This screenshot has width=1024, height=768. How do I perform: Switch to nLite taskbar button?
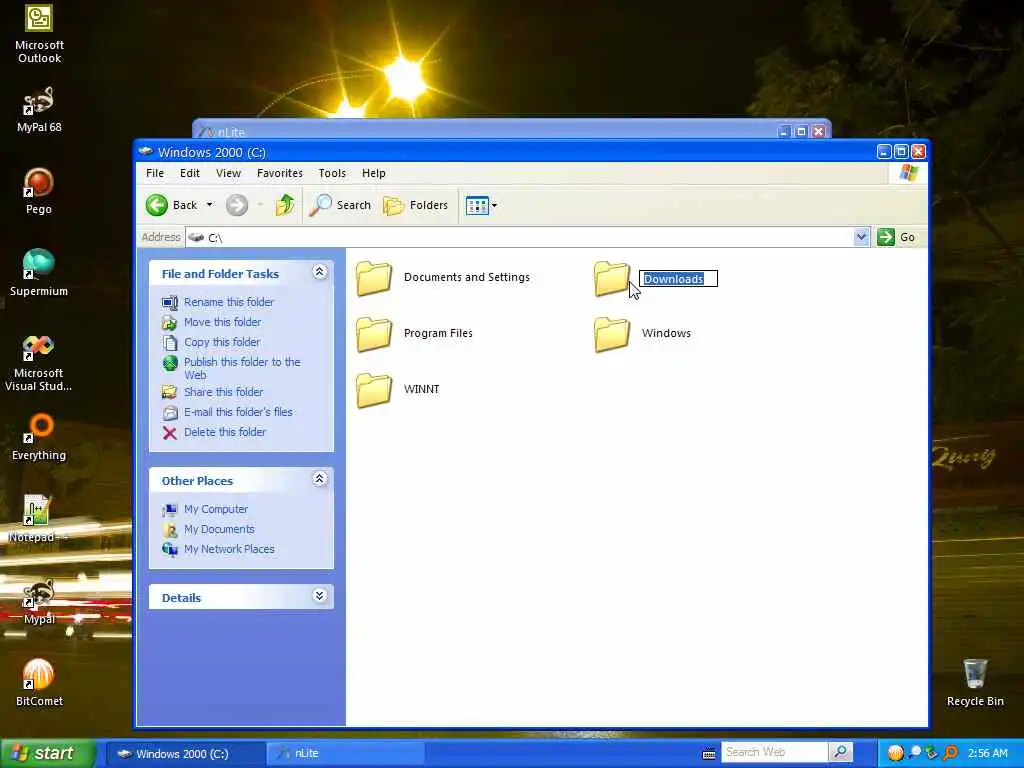(345, 753)
